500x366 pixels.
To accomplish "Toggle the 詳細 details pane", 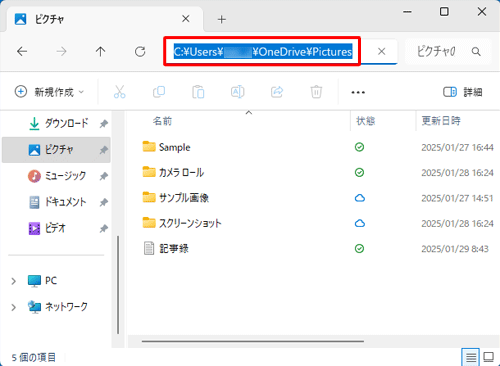I will coord(463,92).
